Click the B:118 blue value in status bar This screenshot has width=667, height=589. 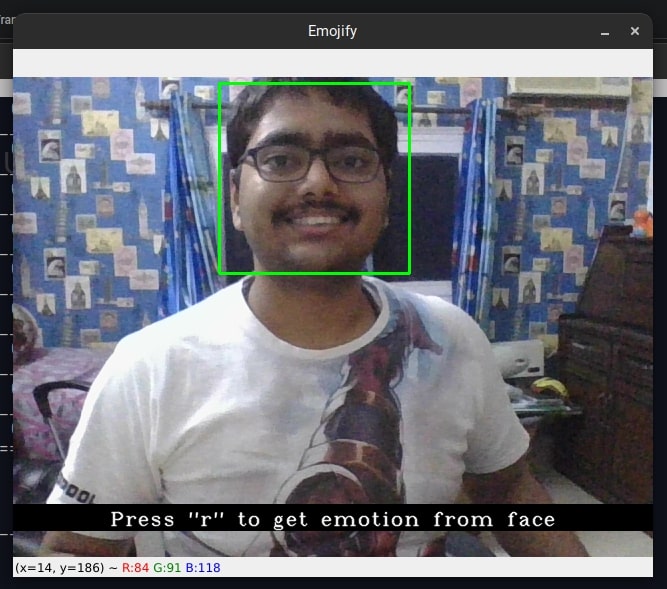click(x=203, y=568)
